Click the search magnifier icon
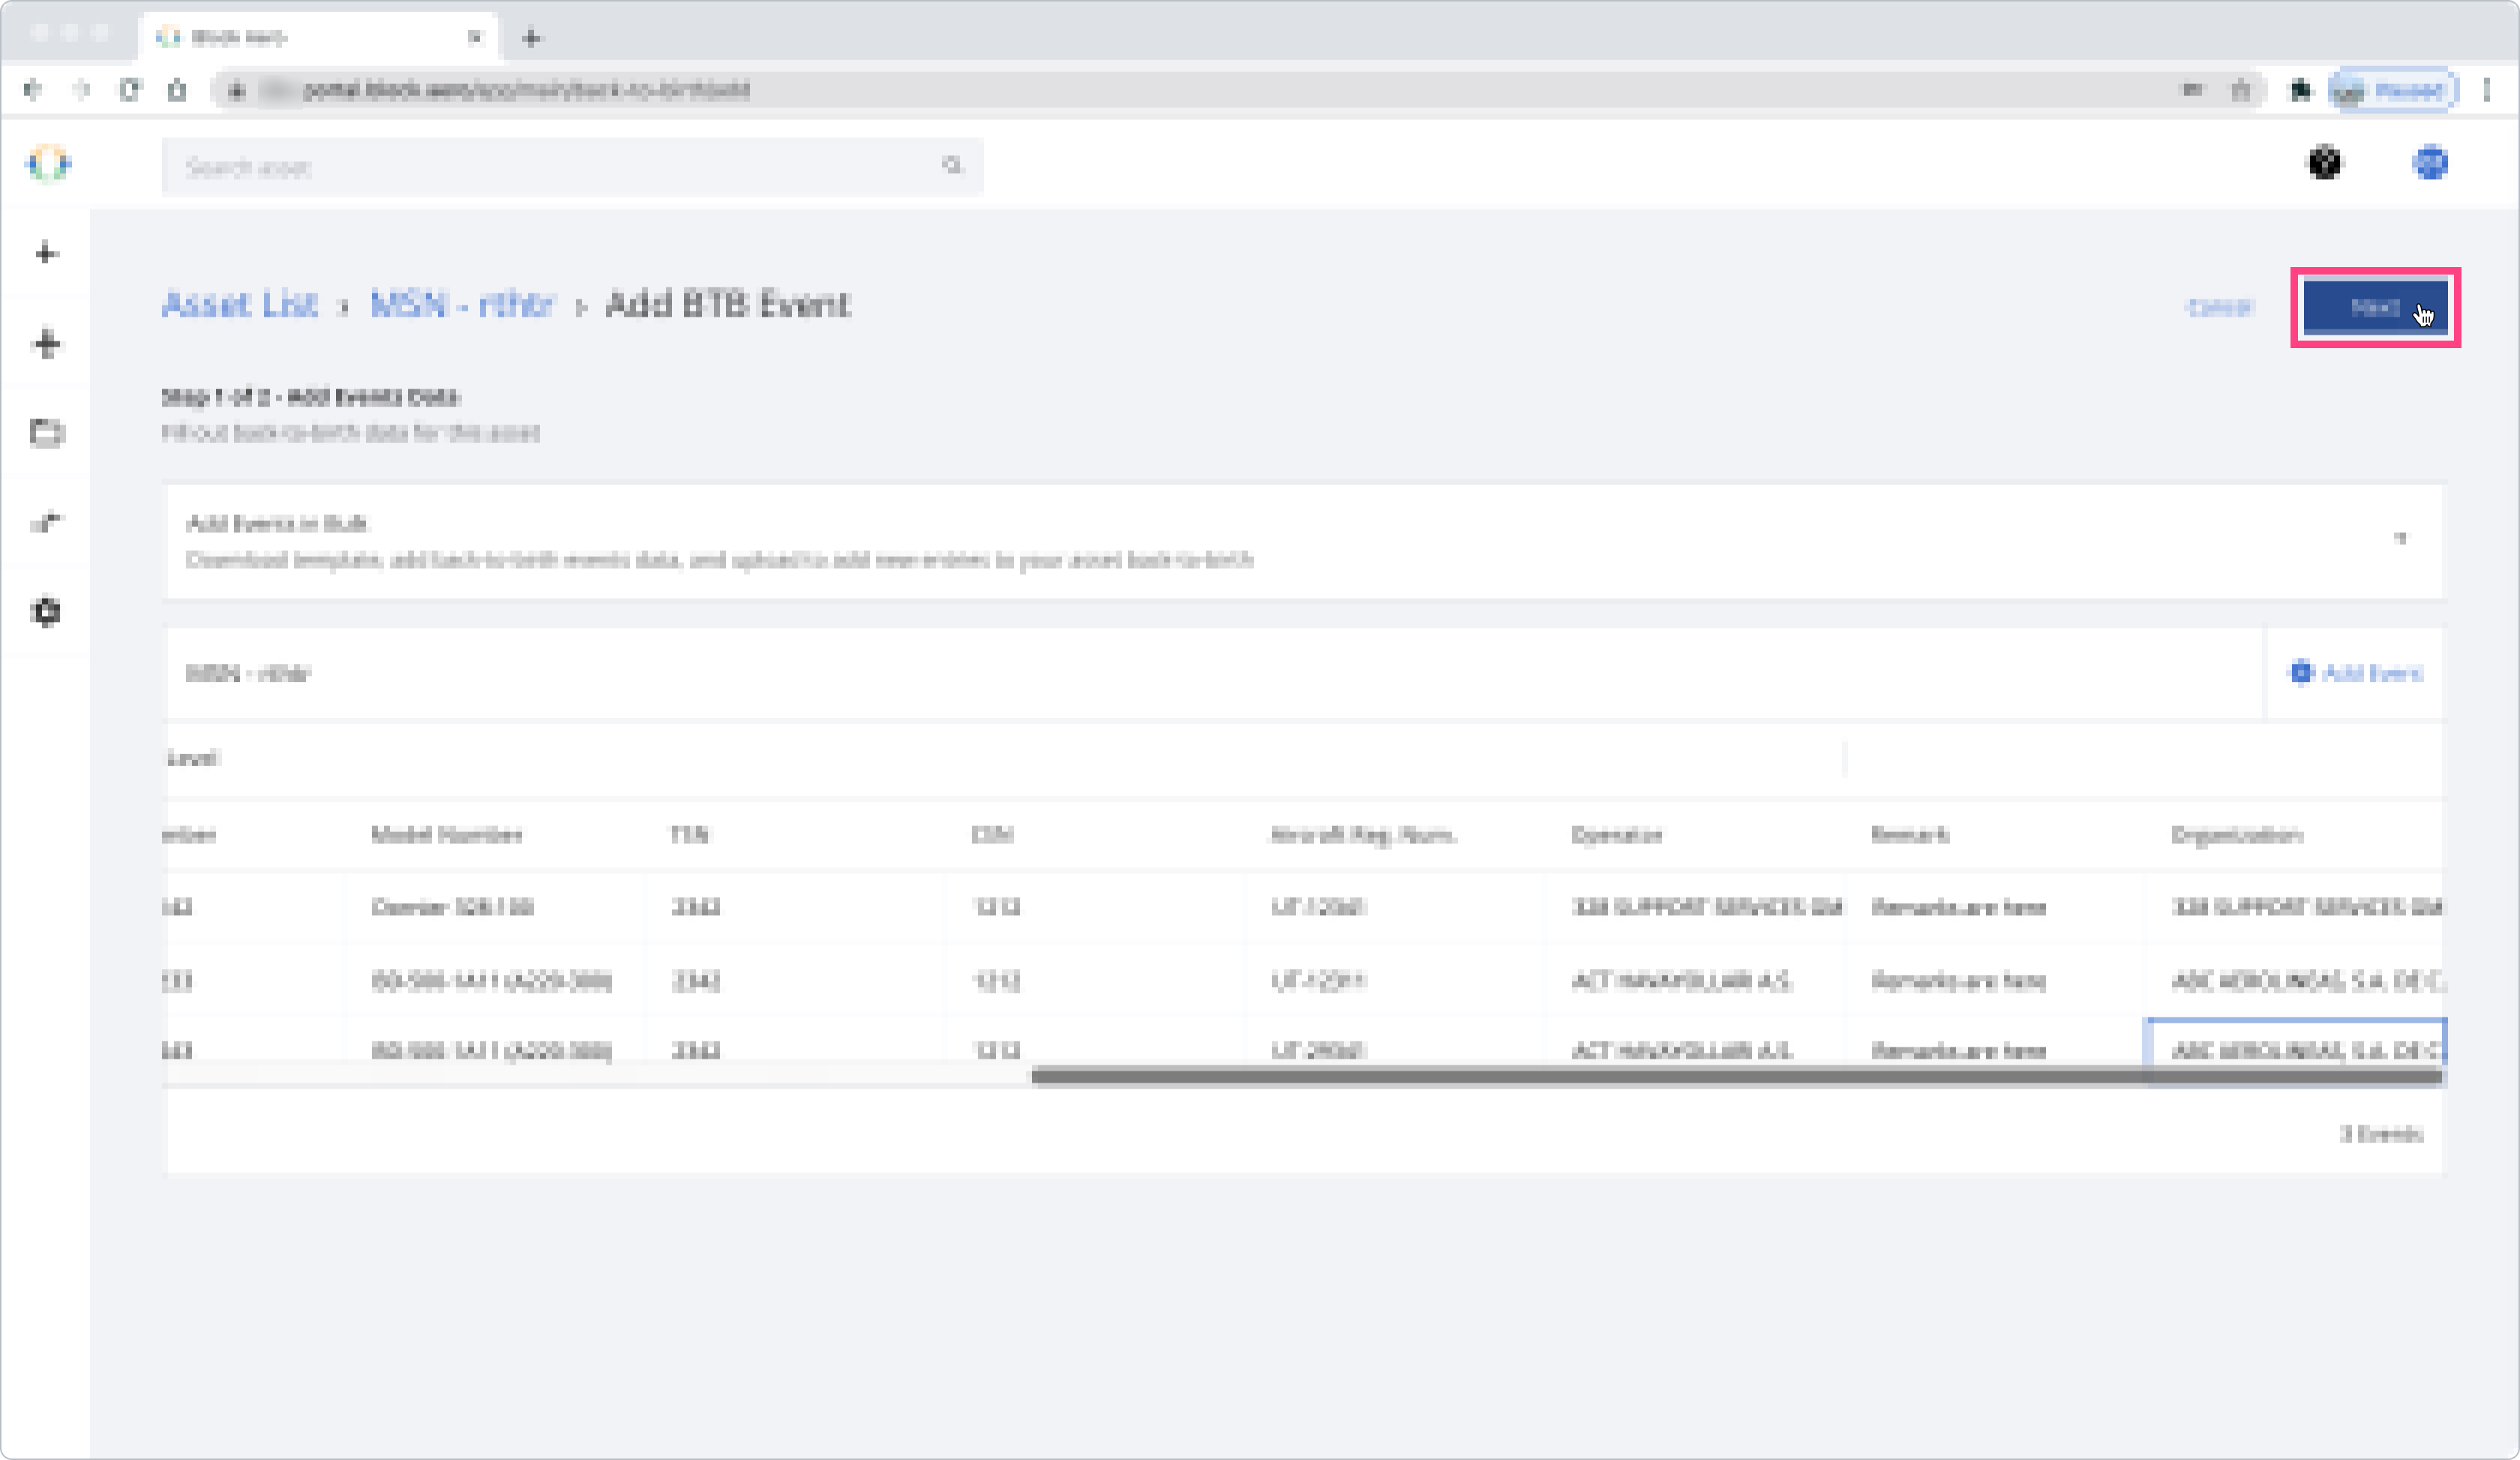Screen dimensions: 2520x1460 (951, 166)
